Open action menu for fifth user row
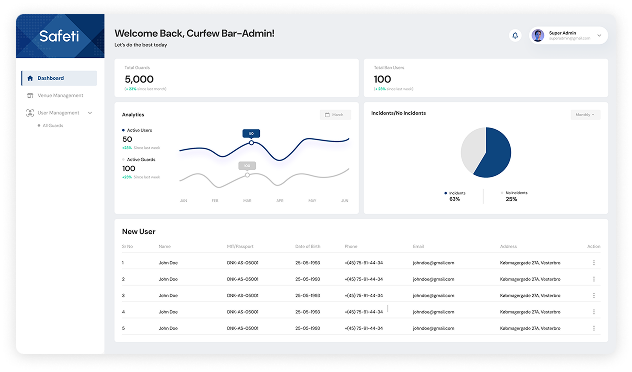 594,328
